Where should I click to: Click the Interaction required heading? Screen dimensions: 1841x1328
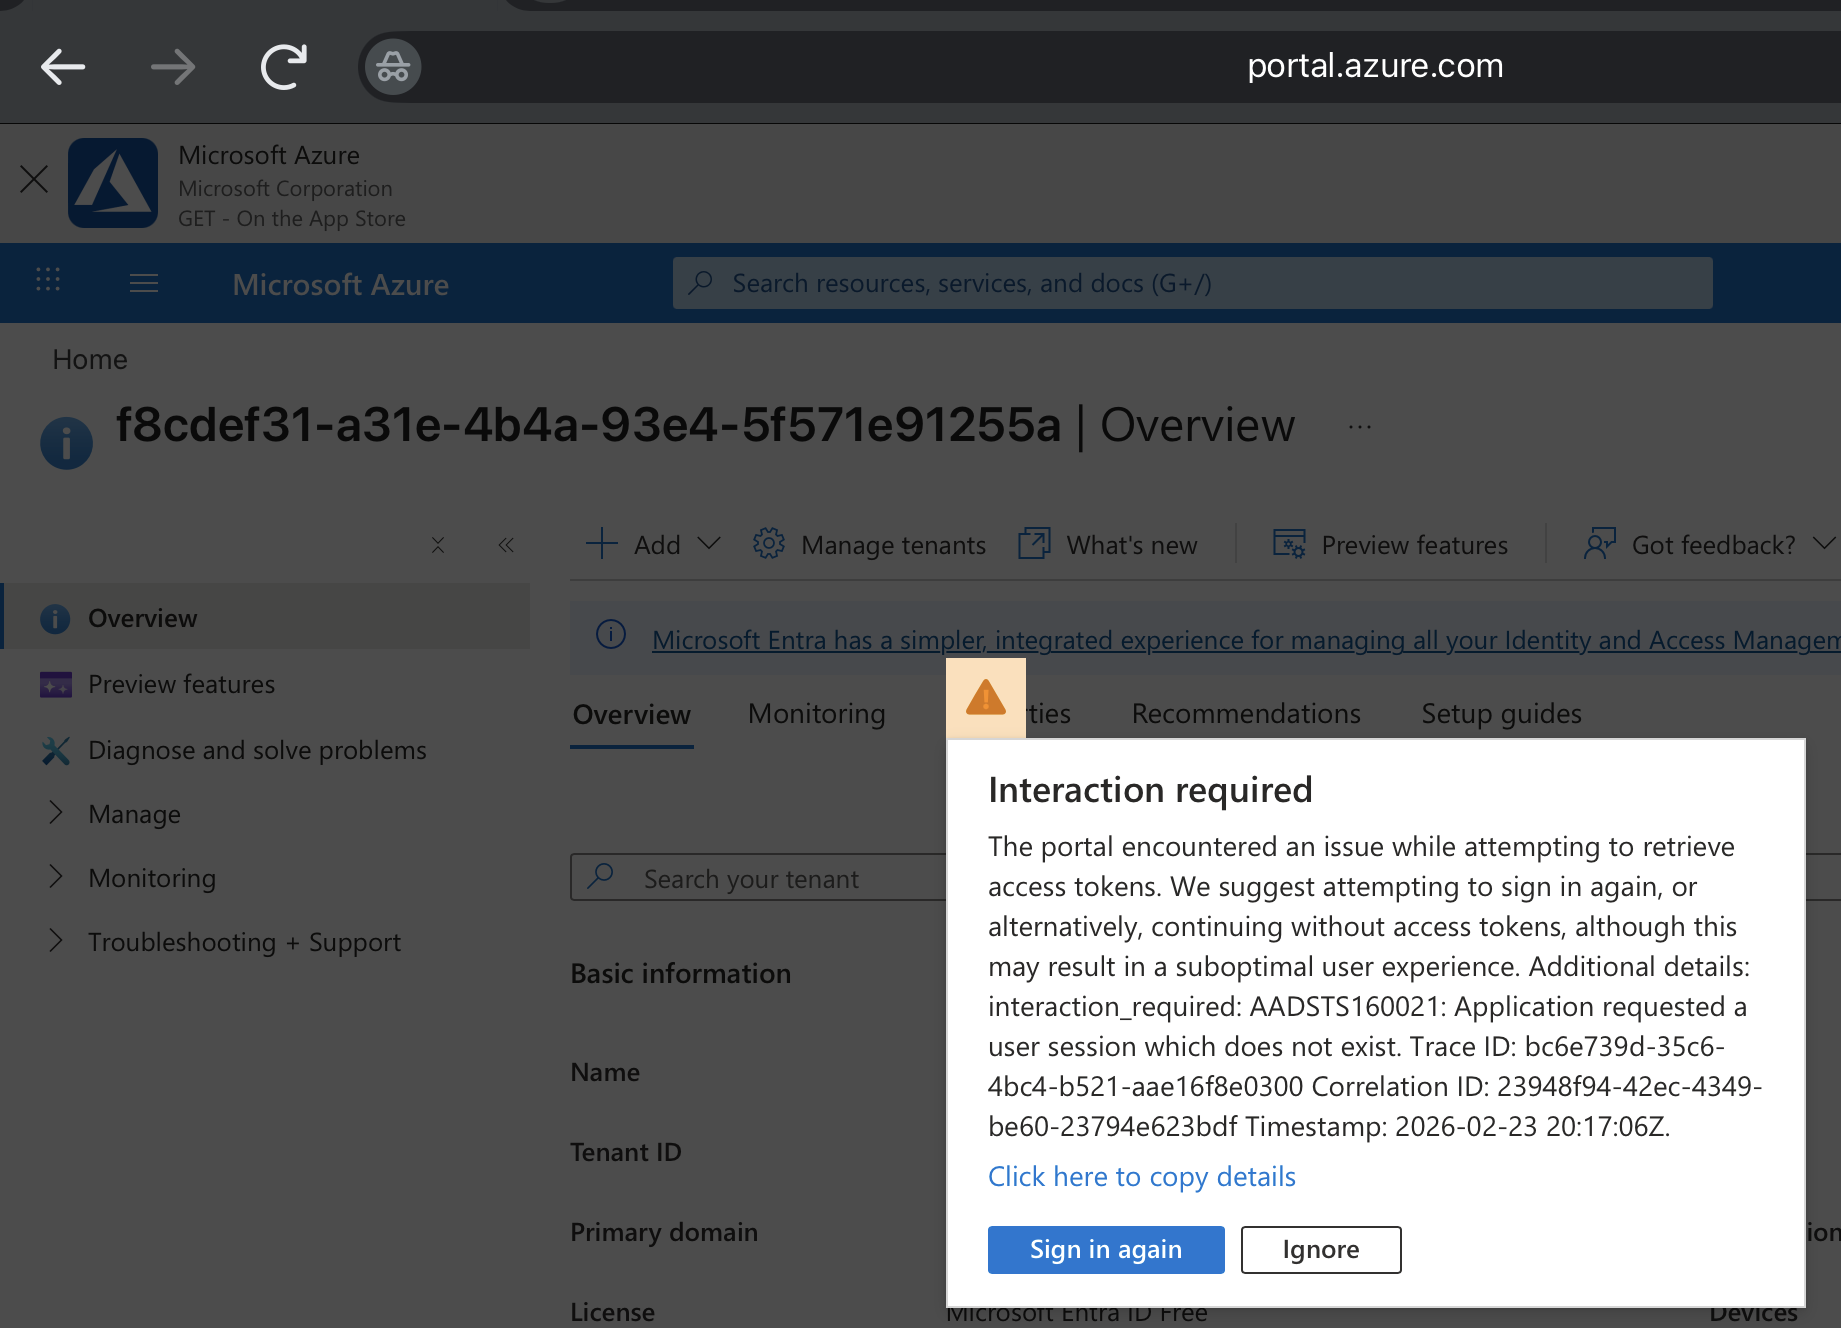[x=1150, y=789]
